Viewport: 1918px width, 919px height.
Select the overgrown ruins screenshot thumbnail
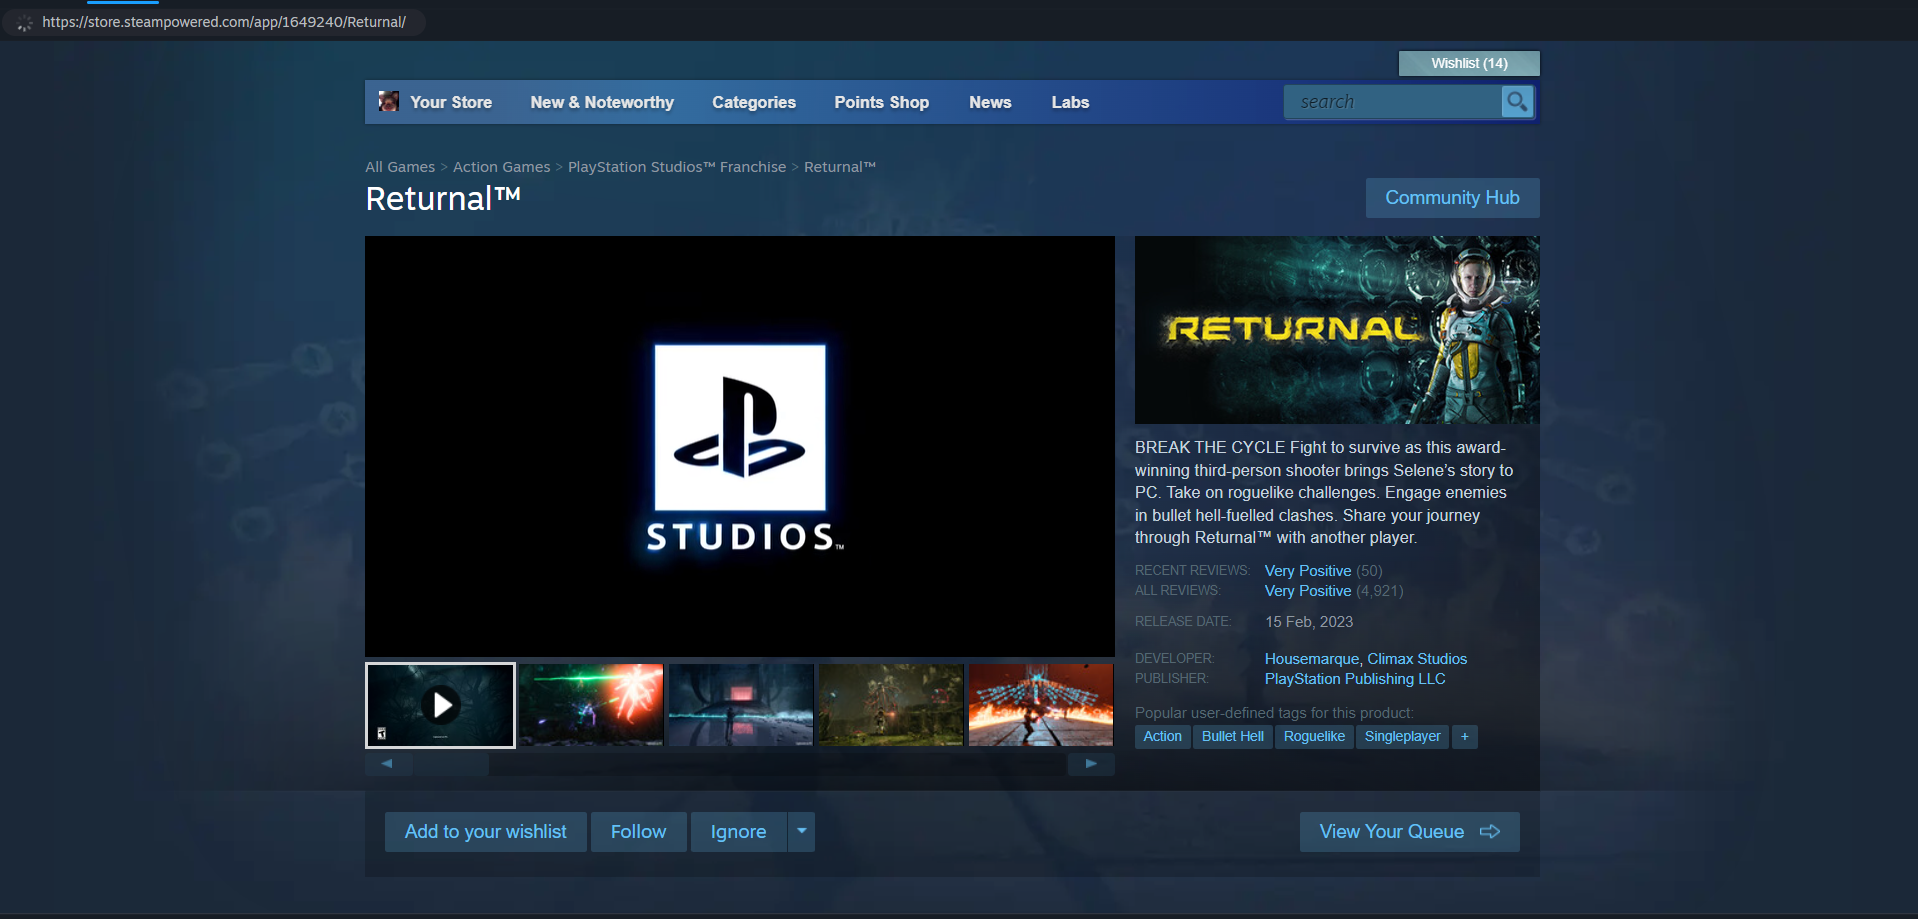(891, 705)
